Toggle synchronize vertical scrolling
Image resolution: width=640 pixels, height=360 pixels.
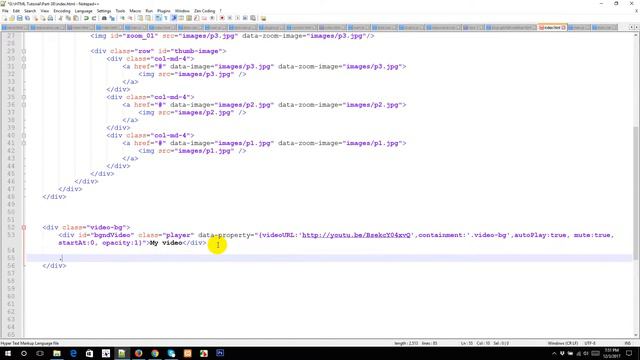[x=140, y=18]
